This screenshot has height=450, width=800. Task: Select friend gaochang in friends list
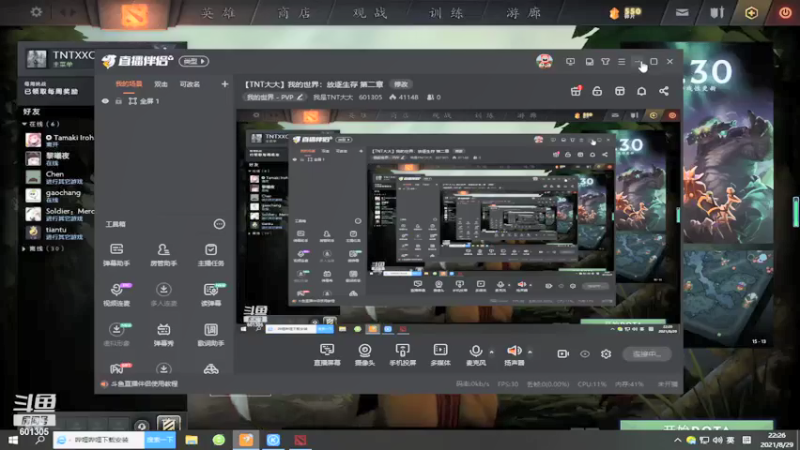point(59,195)
